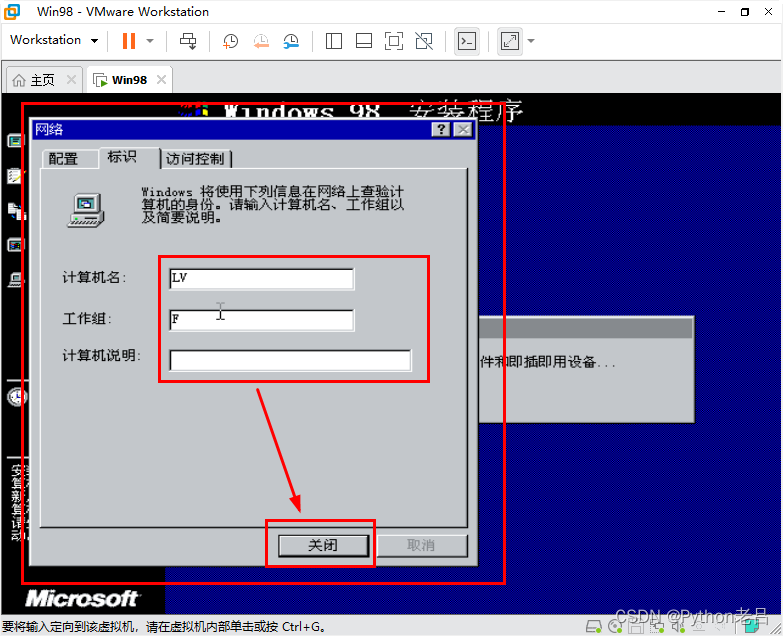Open the console view button
783x636 pixels.
coord(467,41)
